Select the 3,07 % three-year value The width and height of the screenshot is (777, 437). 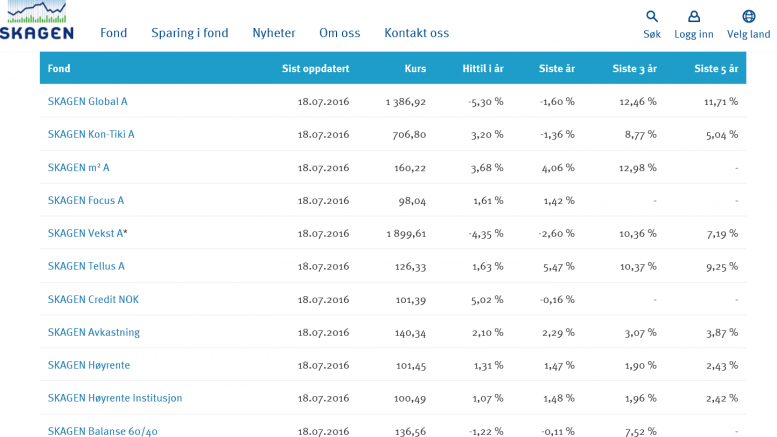[x=641, y=332]
